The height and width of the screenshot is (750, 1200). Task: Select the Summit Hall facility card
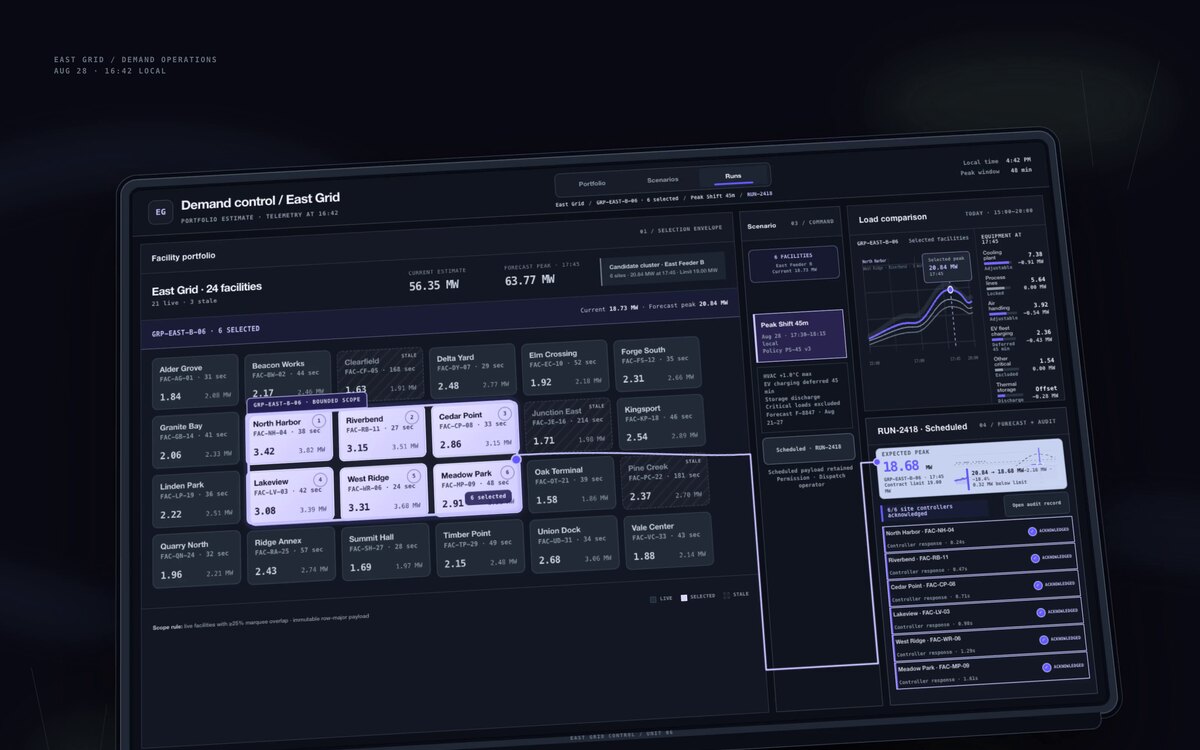(385, 552)
